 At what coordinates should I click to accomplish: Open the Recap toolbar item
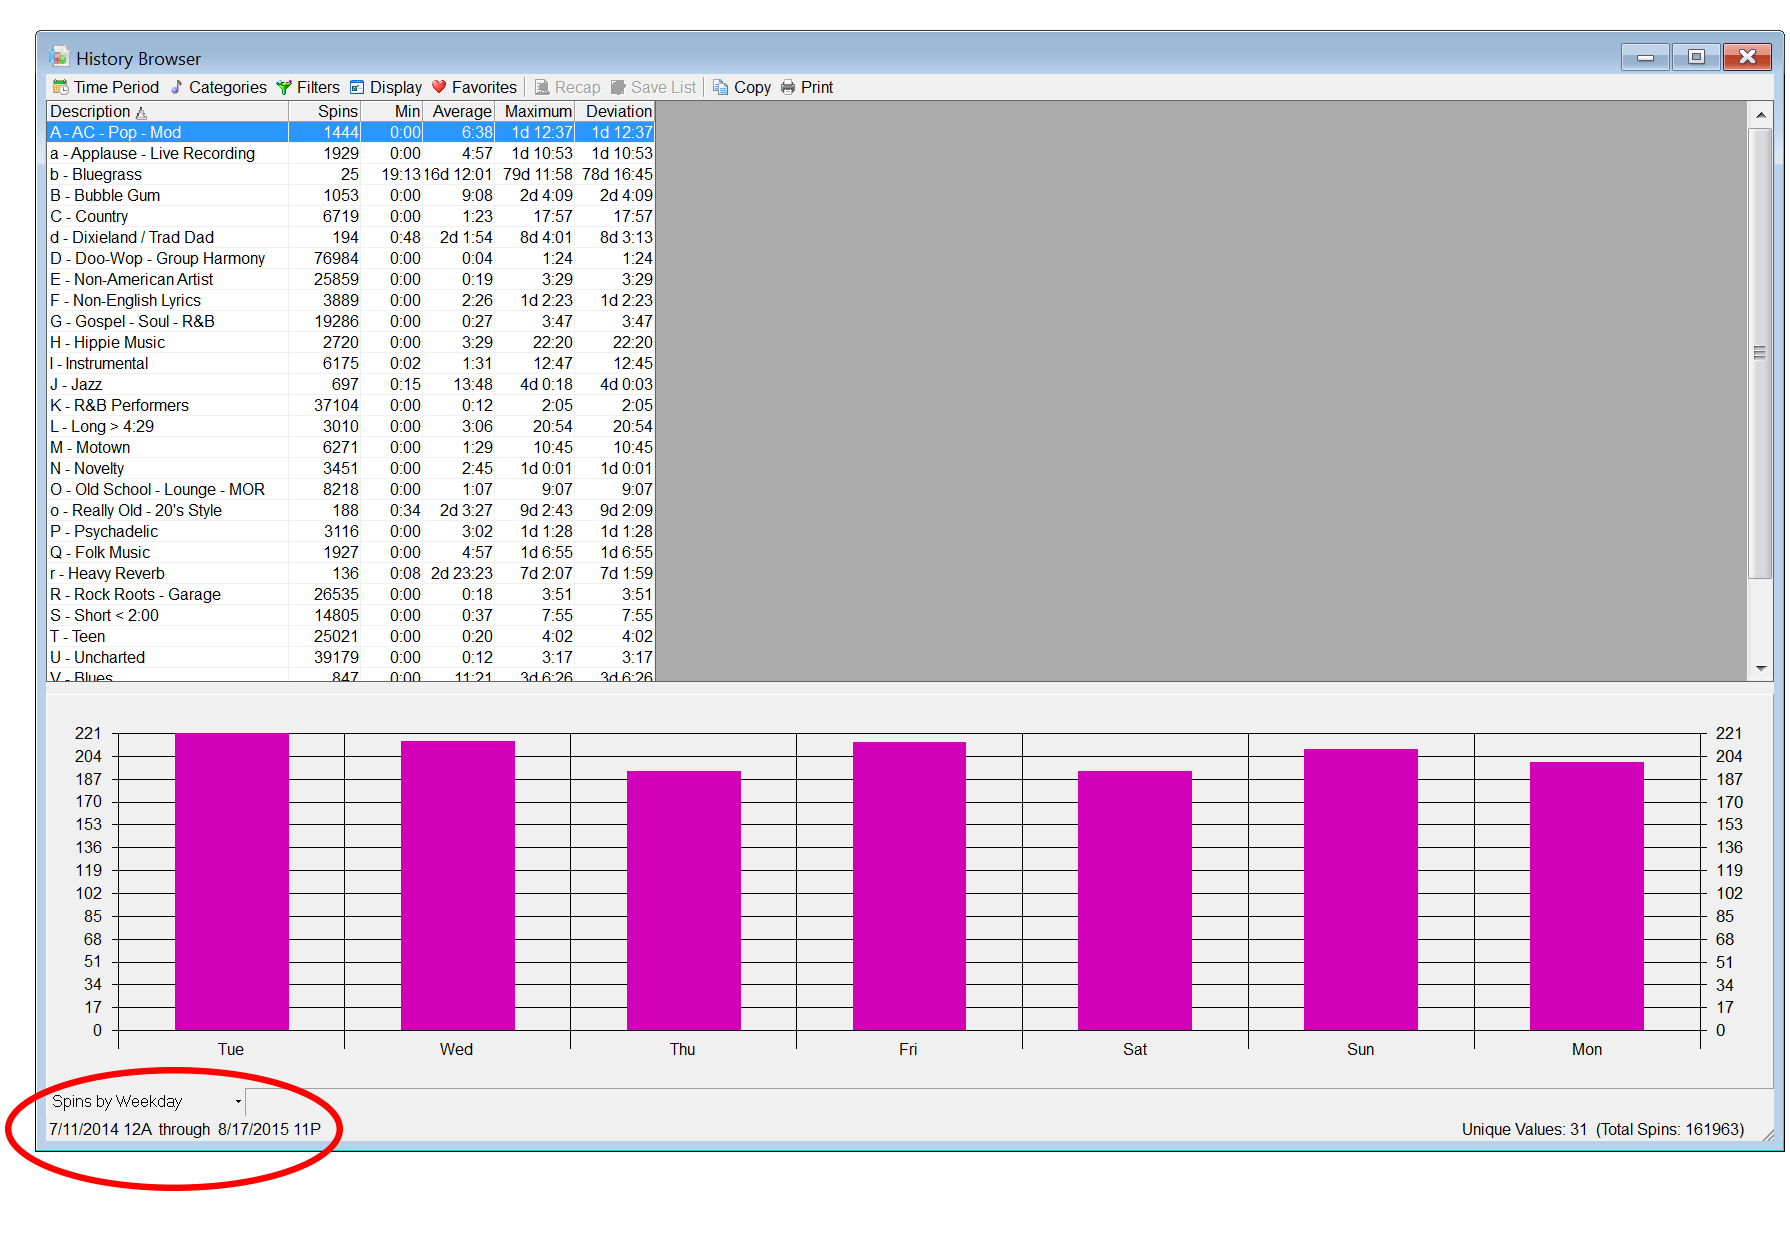pos(567,87)
